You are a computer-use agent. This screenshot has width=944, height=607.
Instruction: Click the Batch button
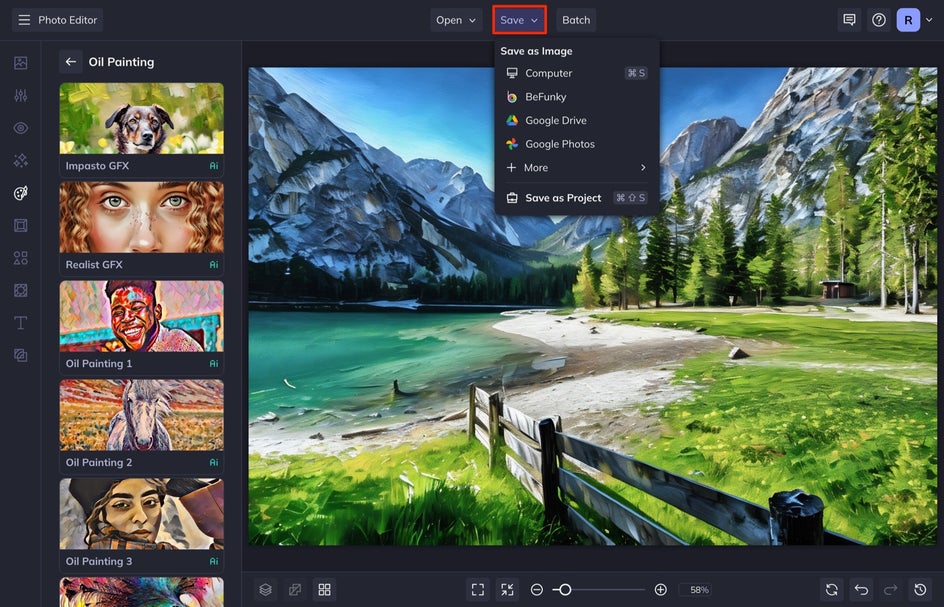pyautogui.click(x=576, y=20)
